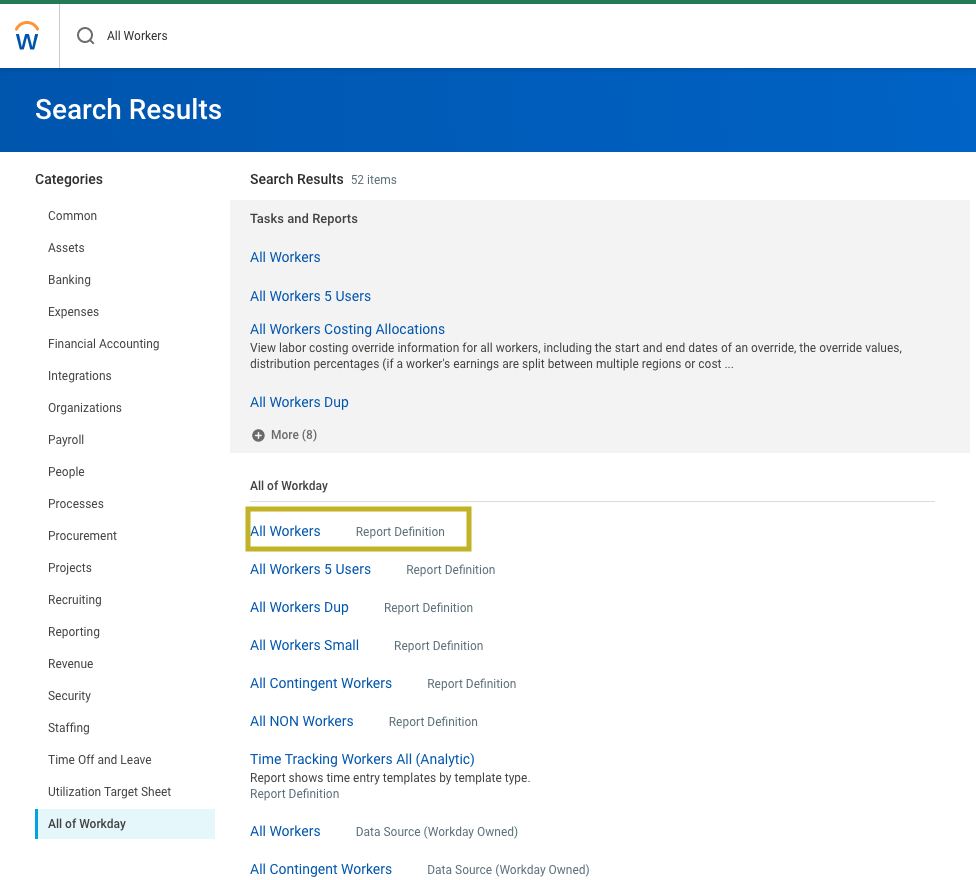976x880 pixels.
Task: Select the All of Workday category
Action: [x=87, y=824]
